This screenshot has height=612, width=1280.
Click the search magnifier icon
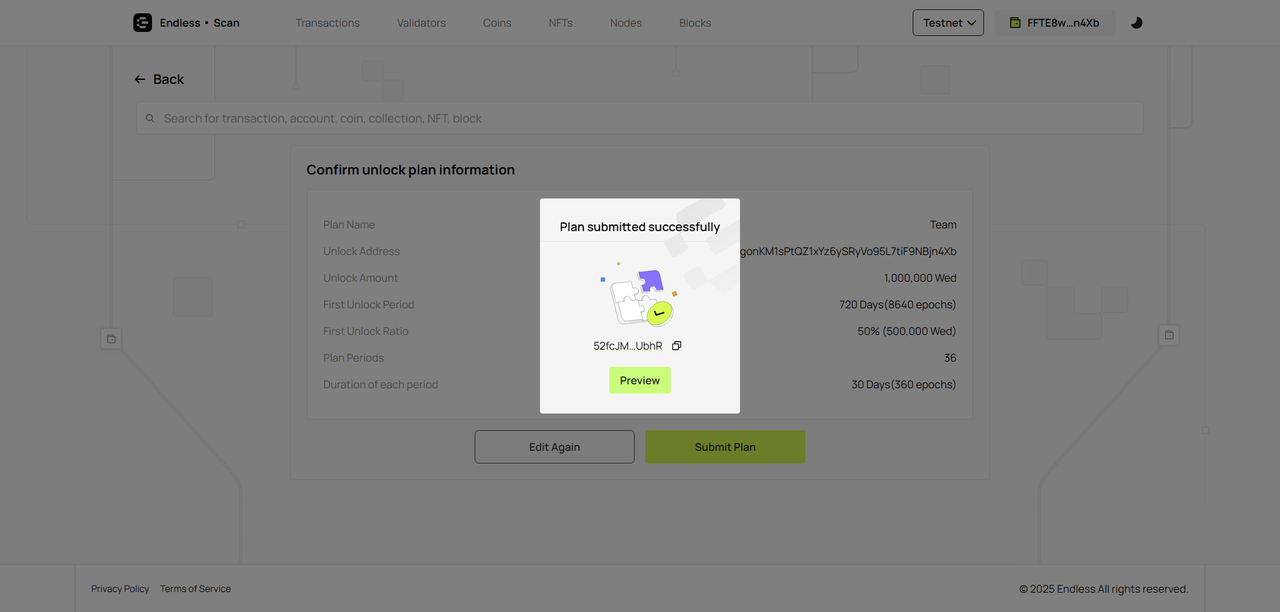[150, 118]
